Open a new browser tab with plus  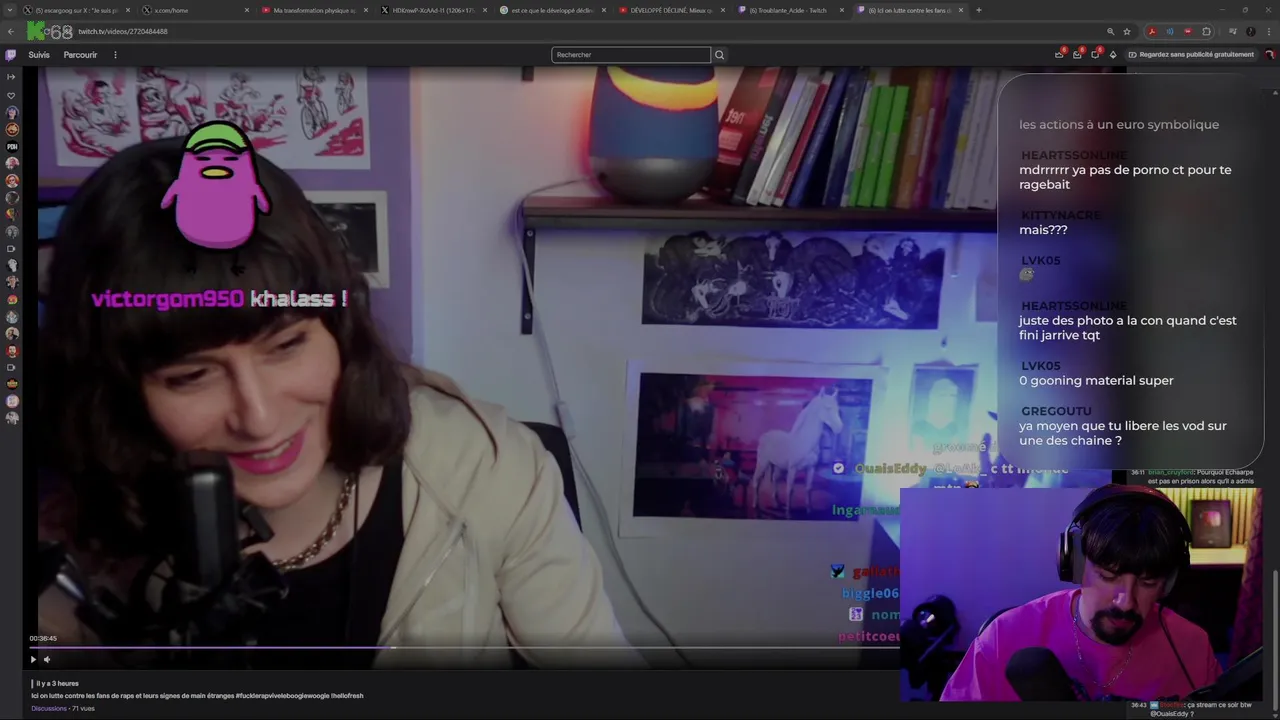click(x=978, y=10)
